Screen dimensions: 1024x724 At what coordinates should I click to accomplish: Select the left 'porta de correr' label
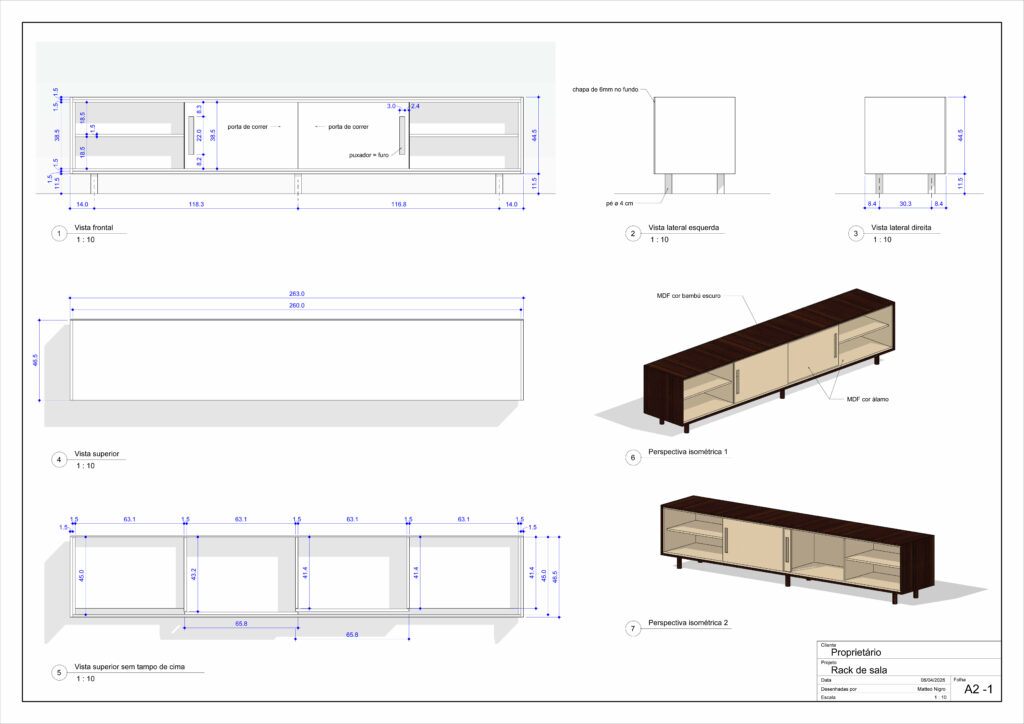click(249, 127)
